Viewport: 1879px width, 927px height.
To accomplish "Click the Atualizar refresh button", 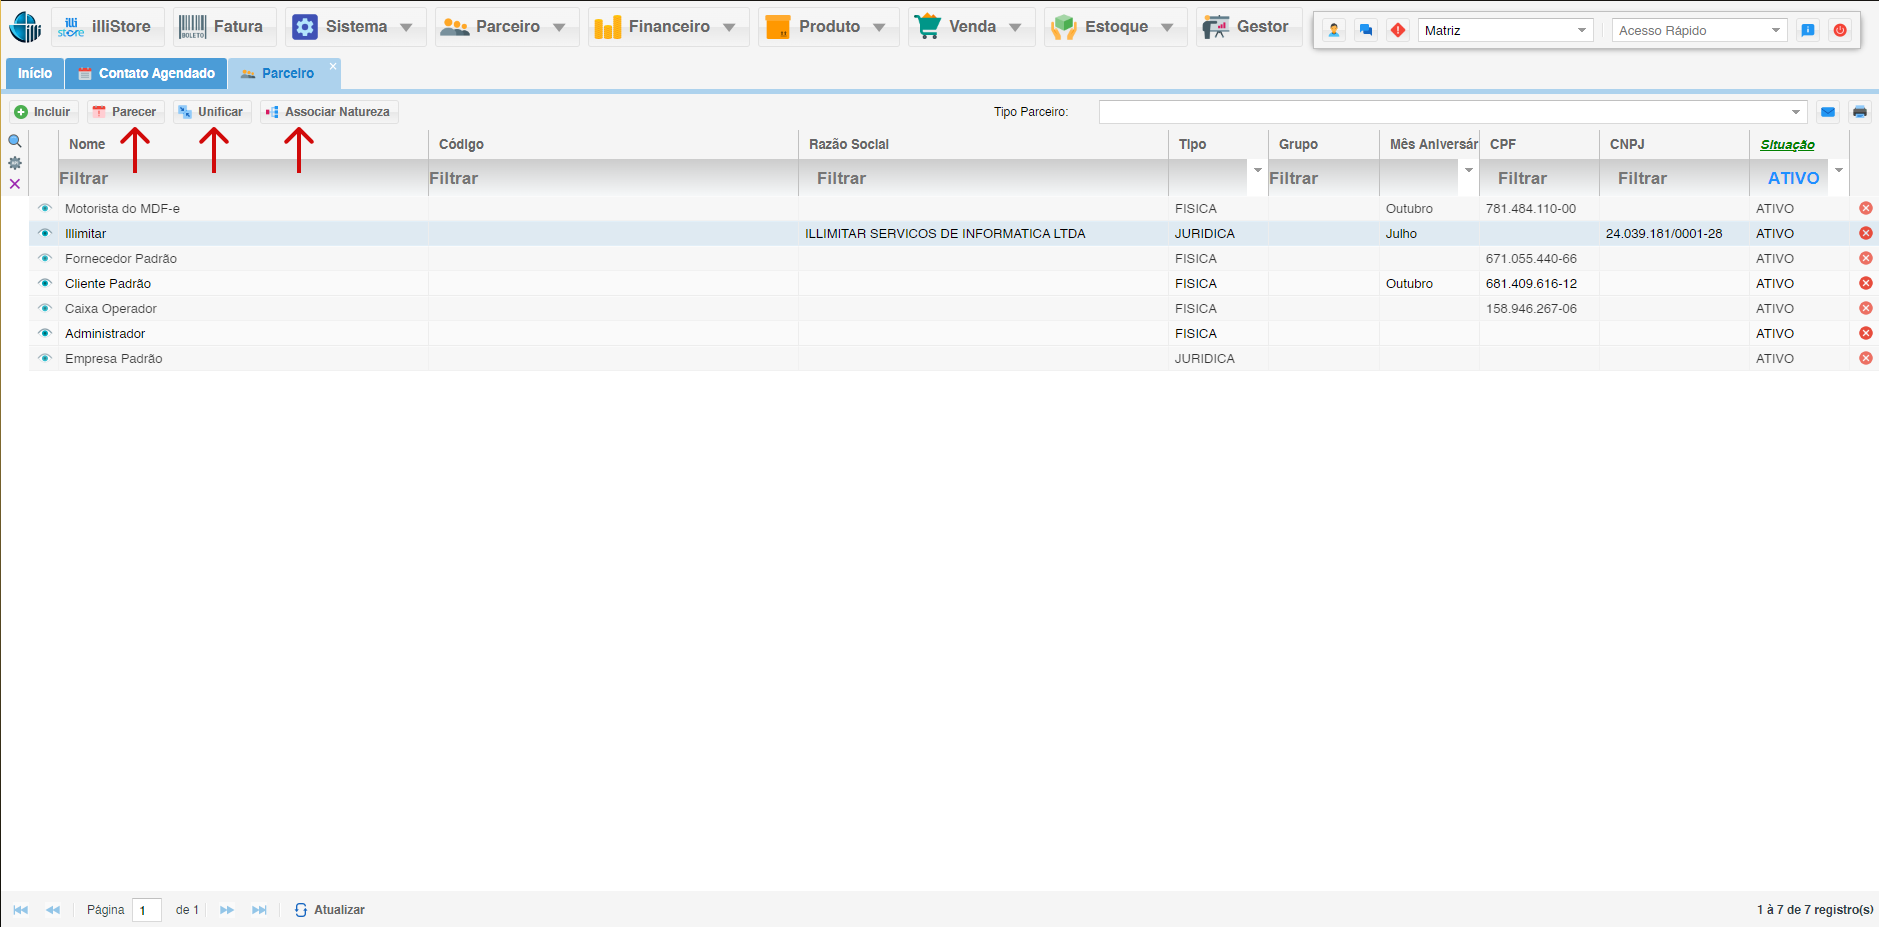I will pyautogui.click(x=330, y=910).
